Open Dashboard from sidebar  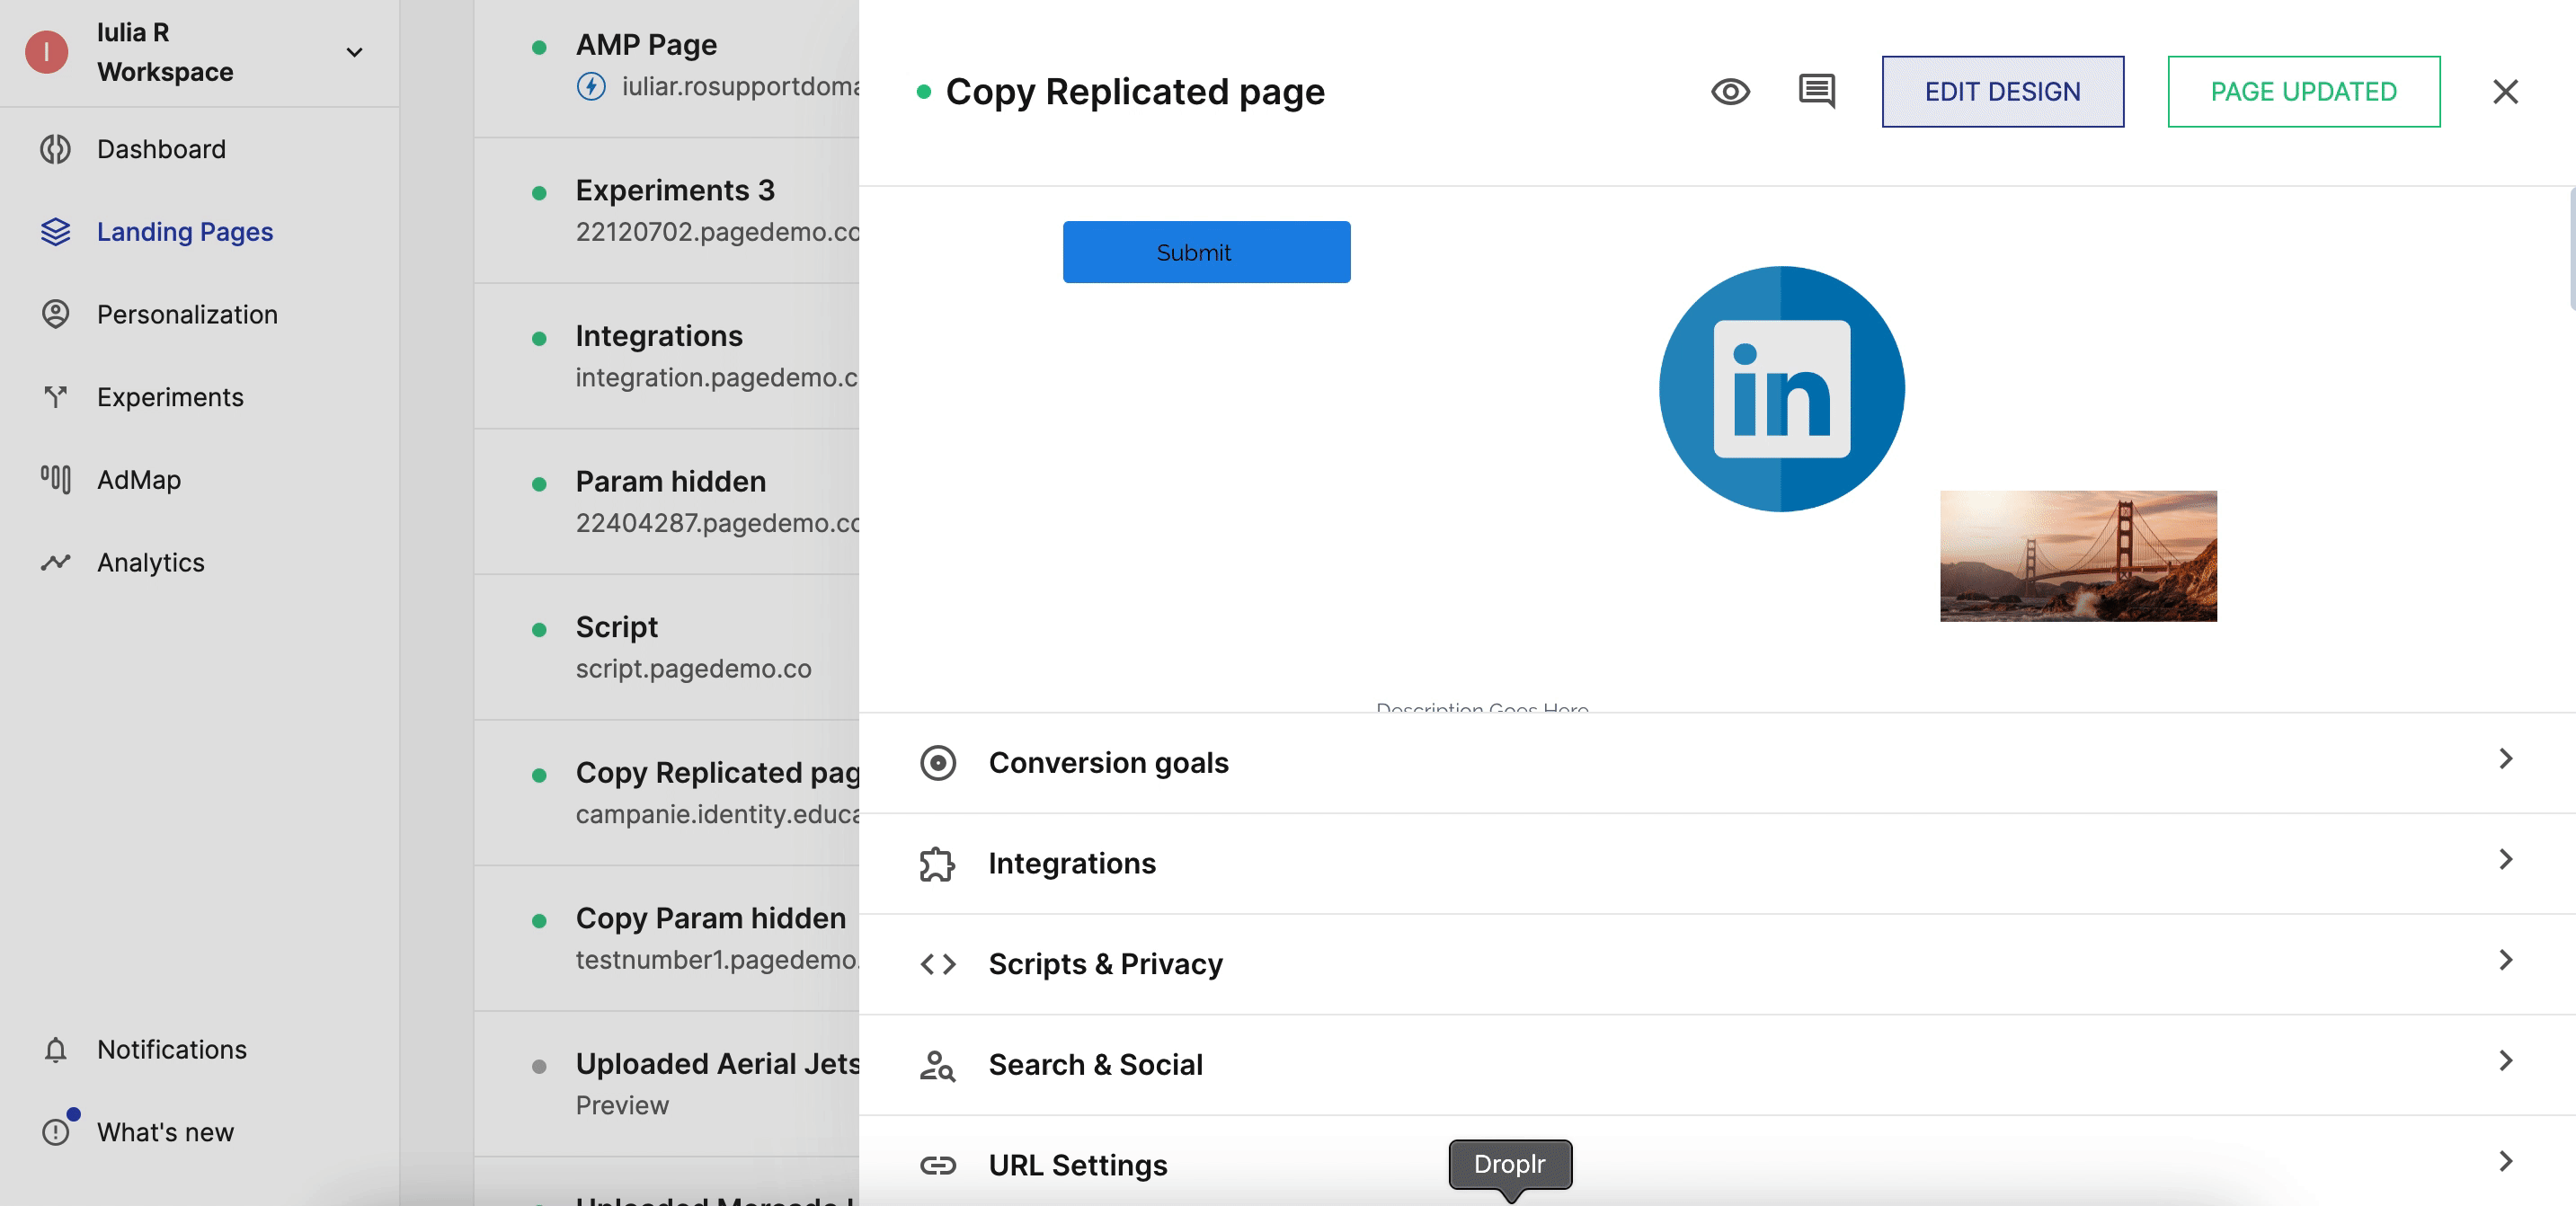click(x=200, y=149)
